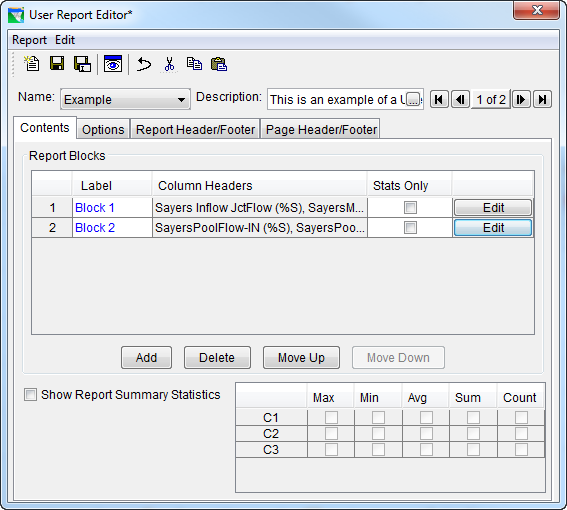The width and height of the screenshot is (567, 510).
Task: Open the Report menu
Action: (29, 40)
